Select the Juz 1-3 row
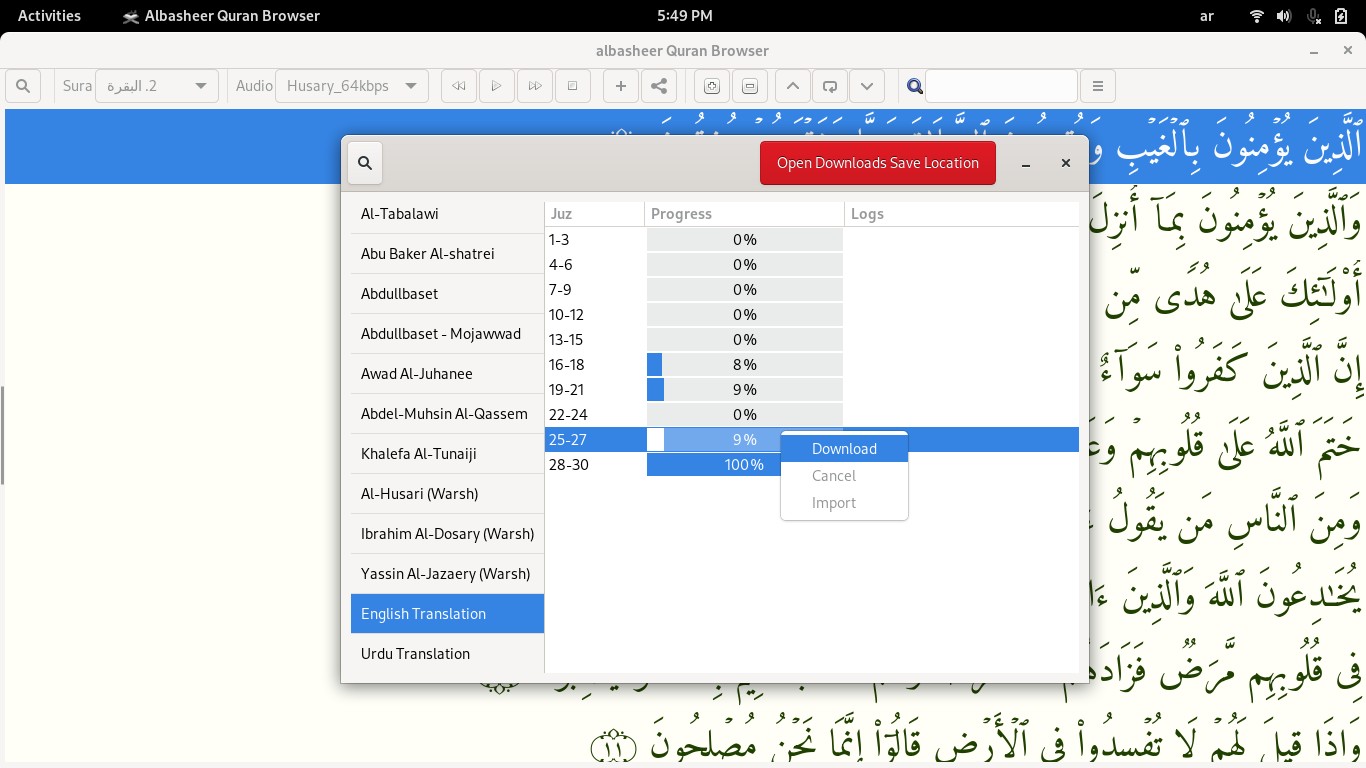Viewport: 1366px width, 768px height. [812, 240]
